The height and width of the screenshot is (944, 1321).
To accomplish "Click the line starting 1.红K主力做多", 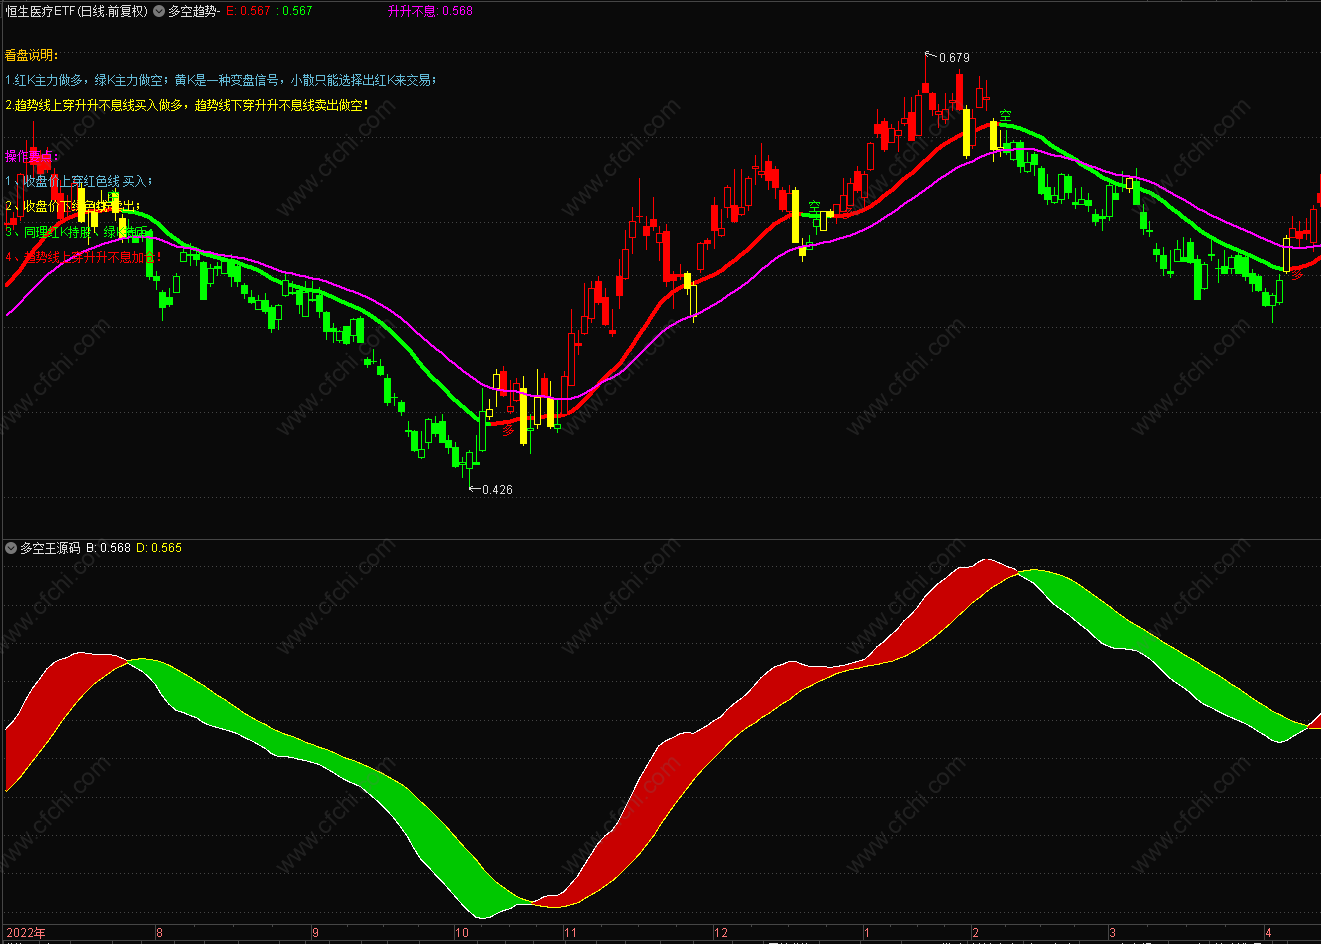I will (221, 80).
